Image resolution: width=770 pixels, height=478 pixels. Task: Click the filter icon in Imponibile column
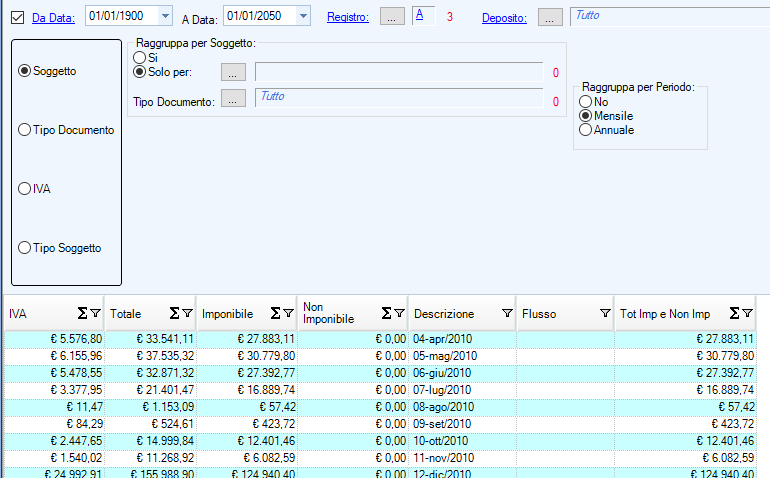click(x=288, y=313)
